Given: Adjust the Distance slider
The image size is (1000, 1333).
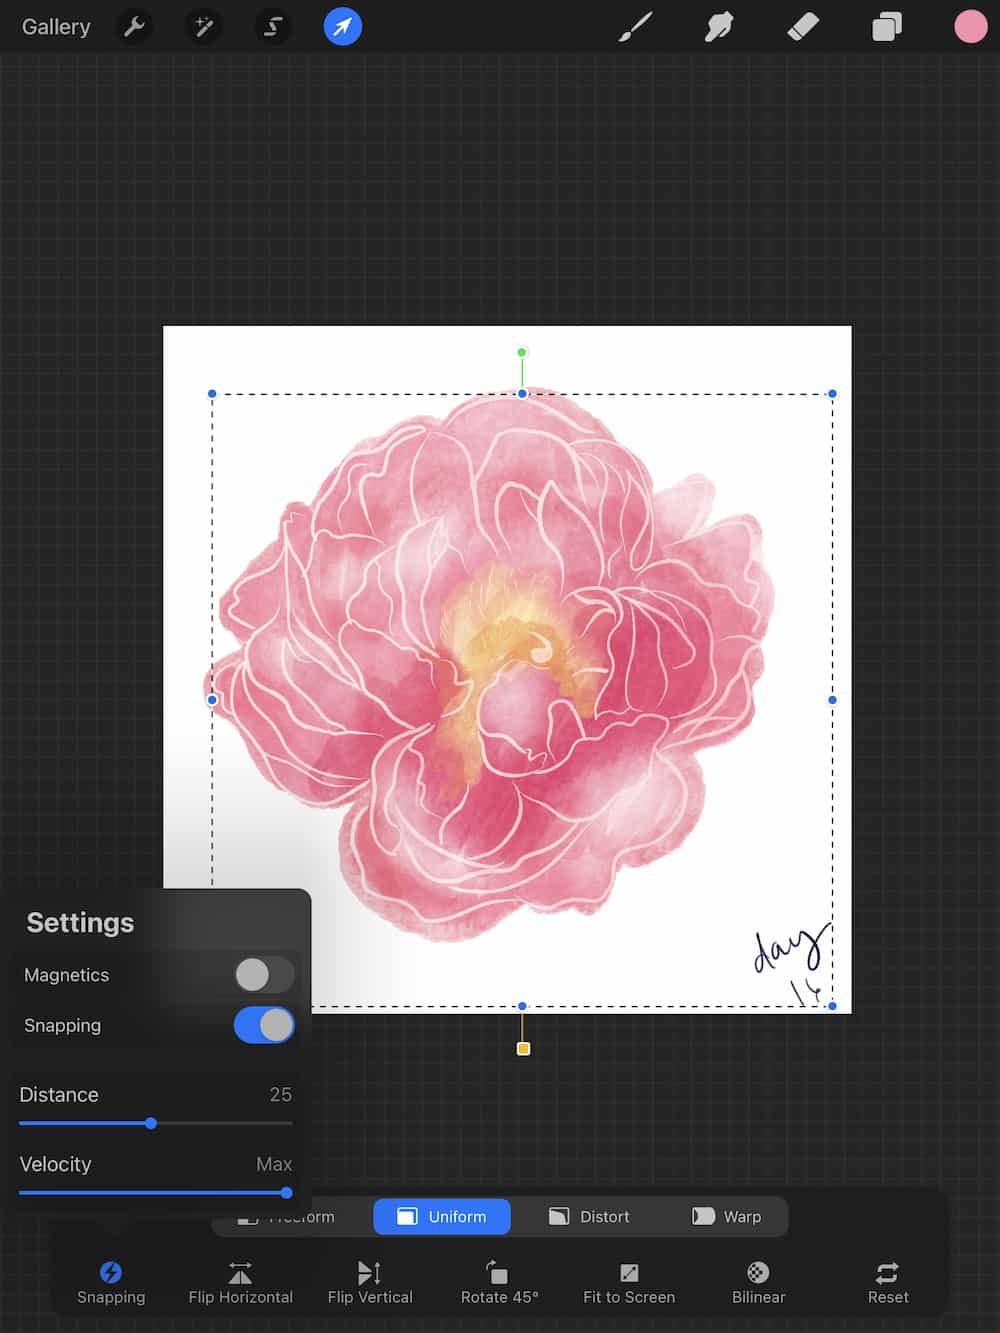Looking at the screenshot, I should coord(151,1123).
